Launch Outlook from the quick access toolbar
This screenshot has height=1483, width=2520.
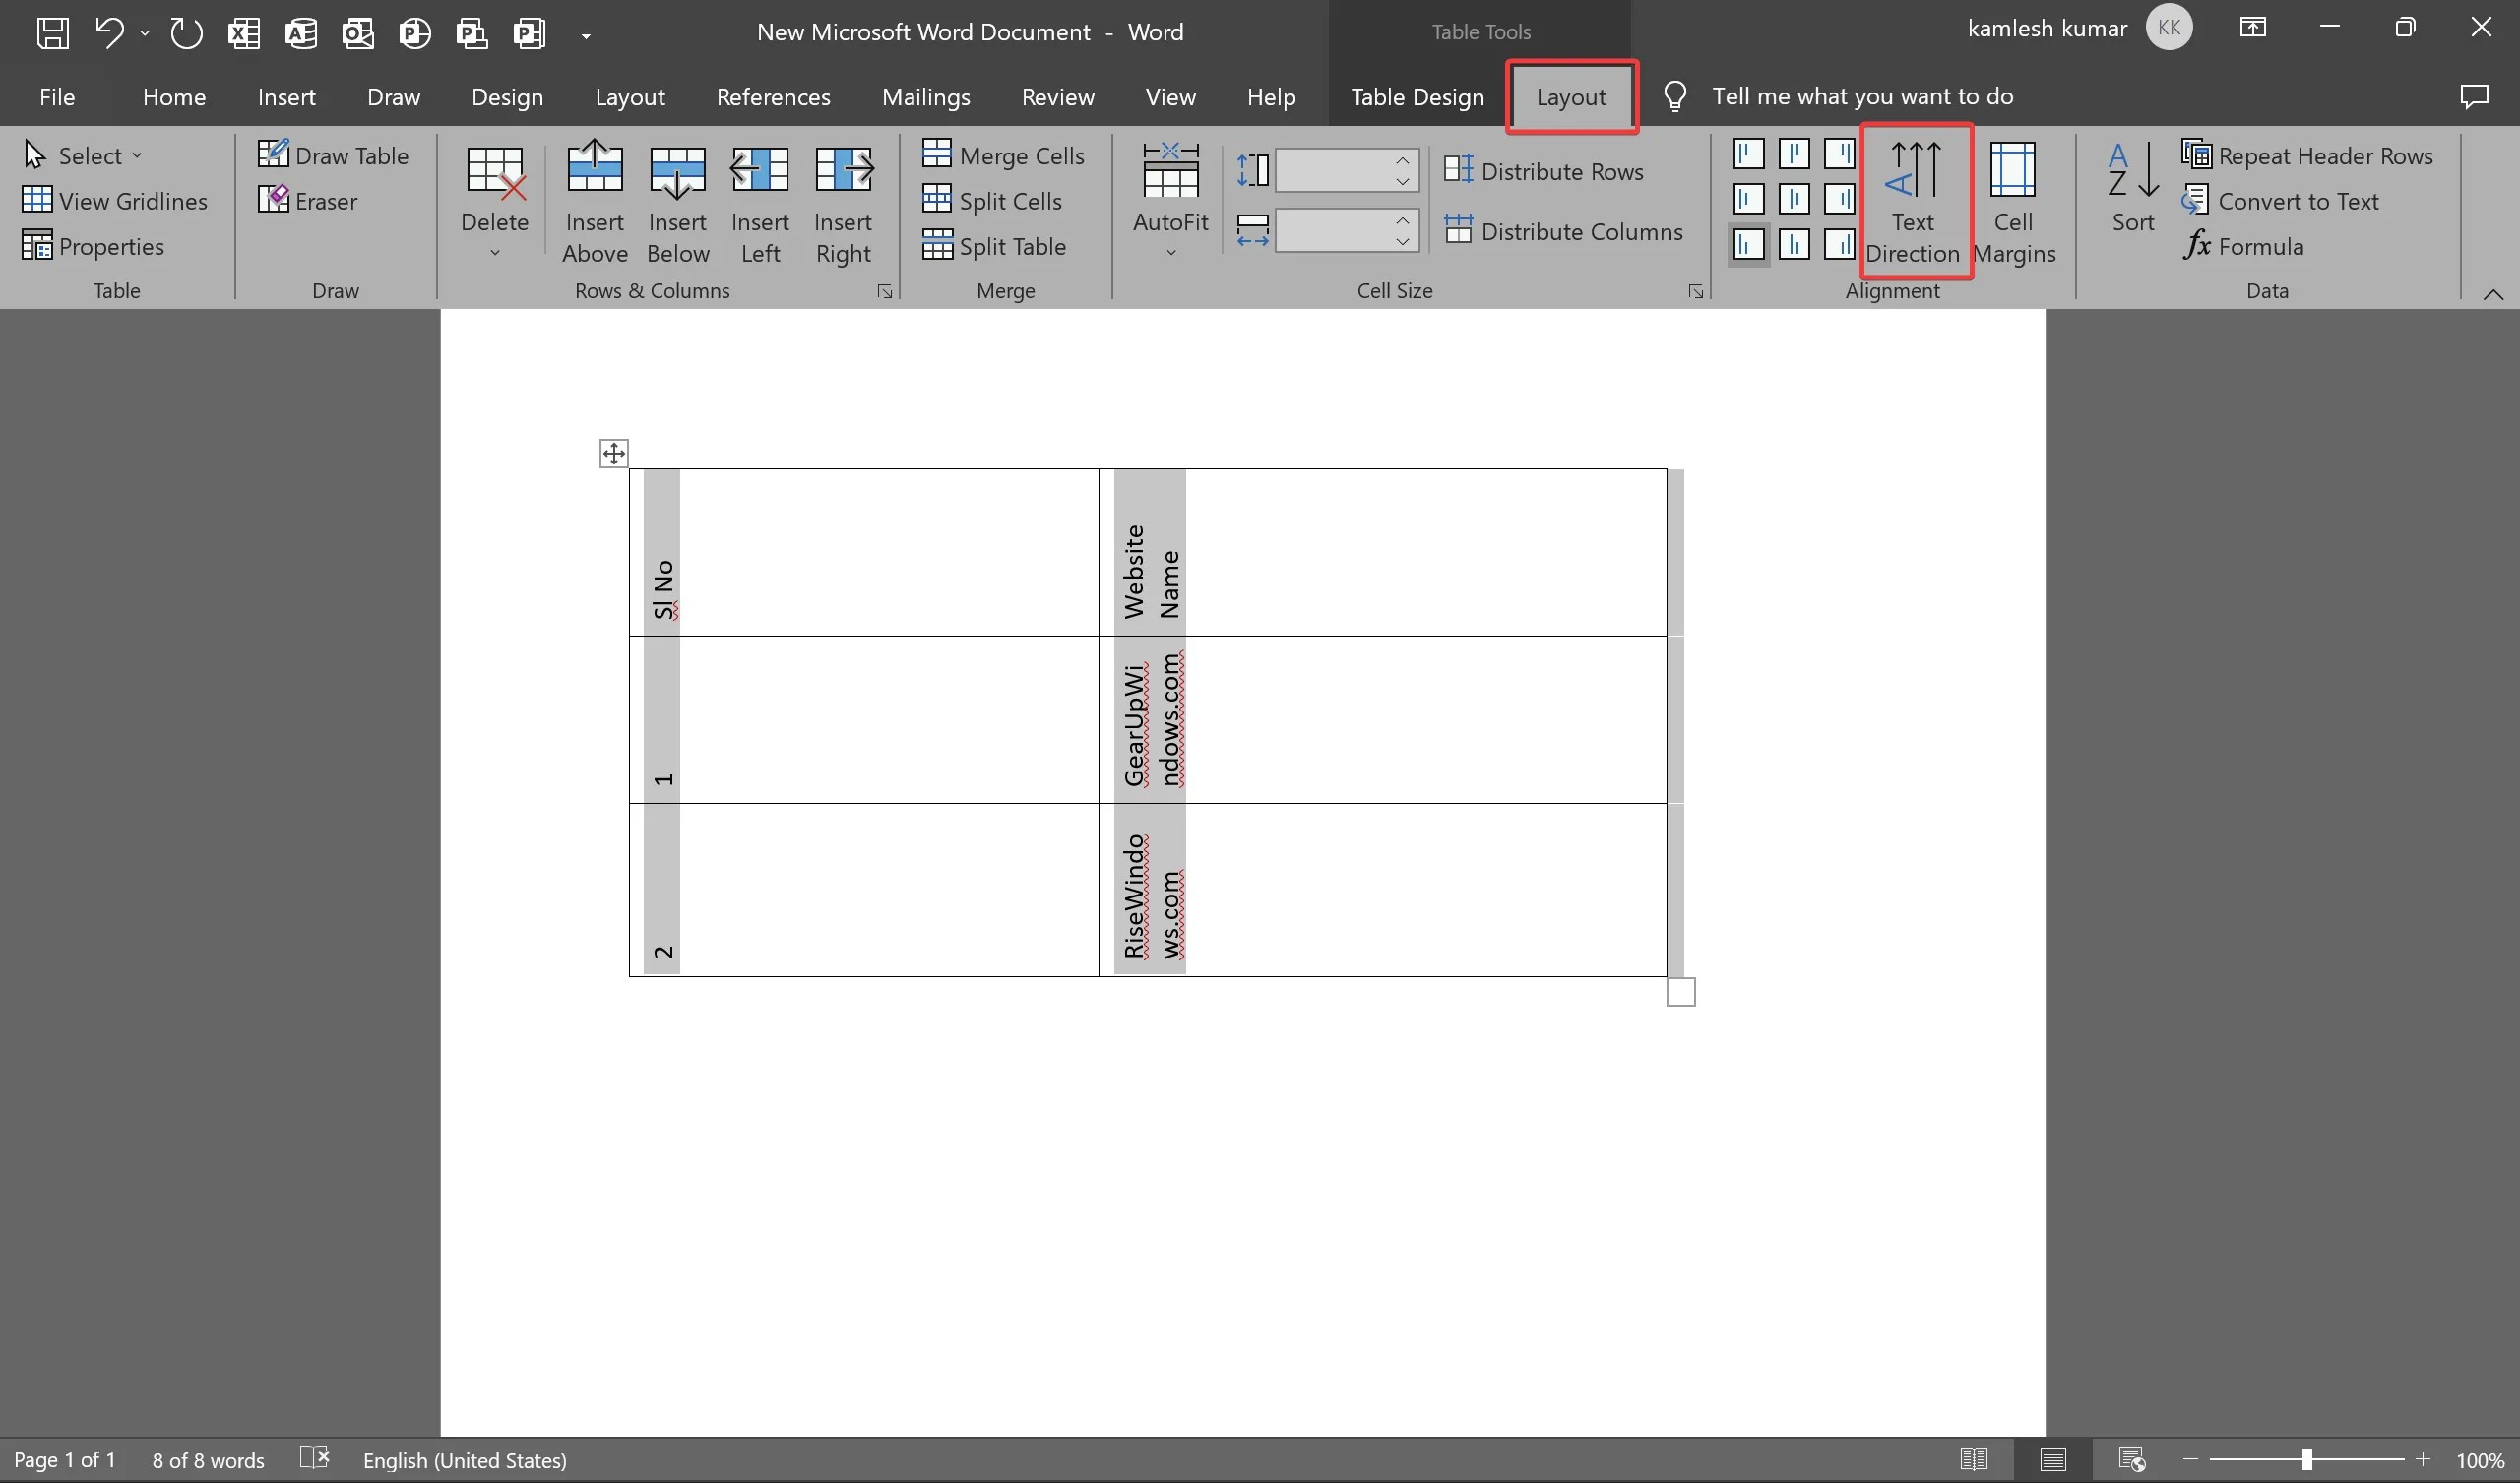click(x=357, y=33)
